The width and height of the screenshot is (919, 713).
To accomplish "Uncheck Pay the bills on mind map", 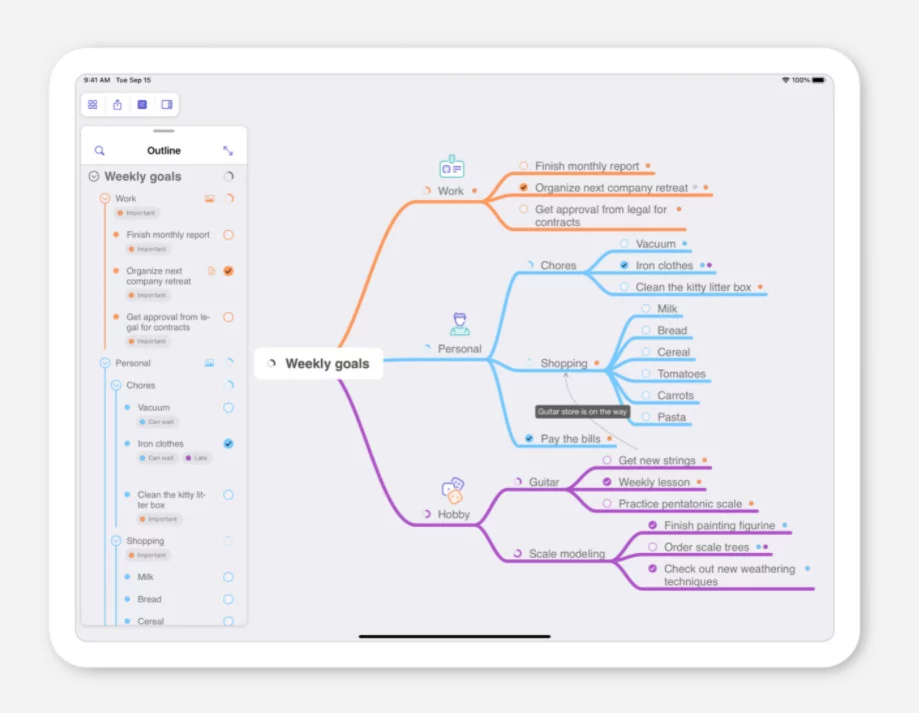I will [529, 439].
